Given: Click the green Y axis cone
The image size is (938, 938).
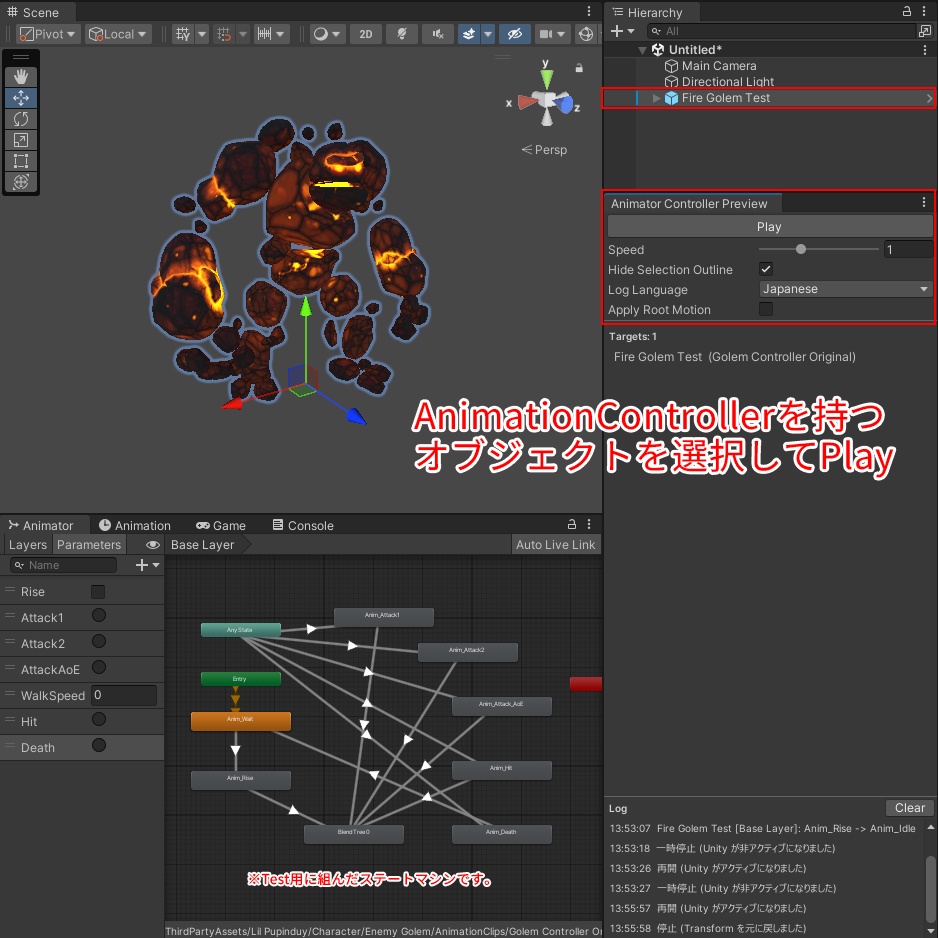Looking at the screenshot, I should (546, 78).
